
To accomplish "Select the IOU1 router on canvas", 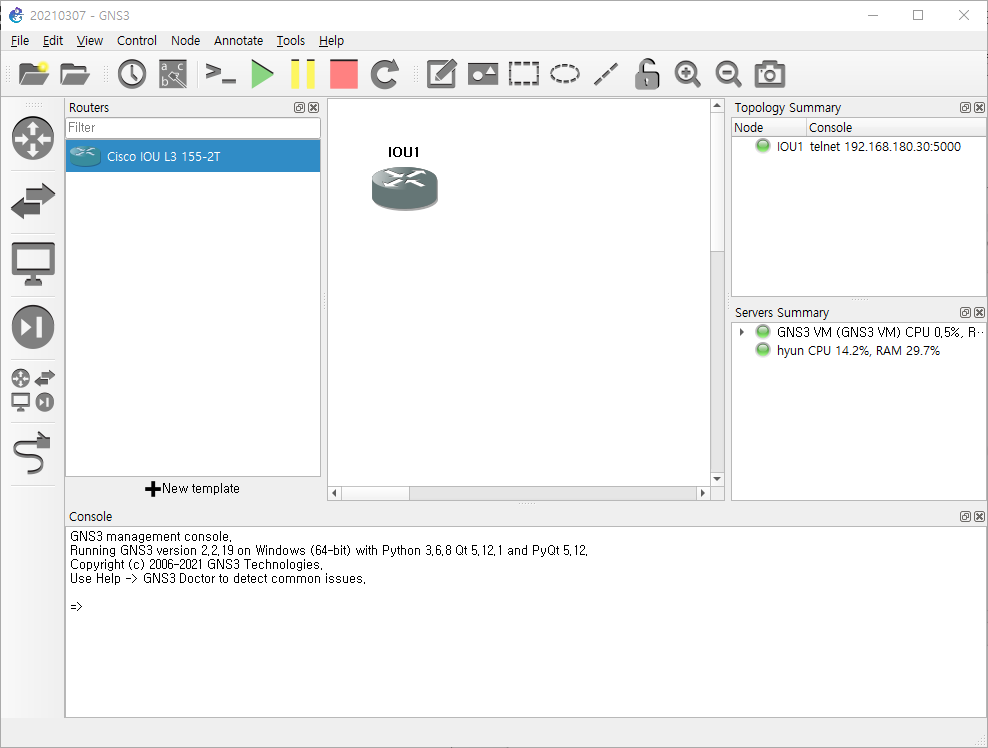I will (405, 188).
